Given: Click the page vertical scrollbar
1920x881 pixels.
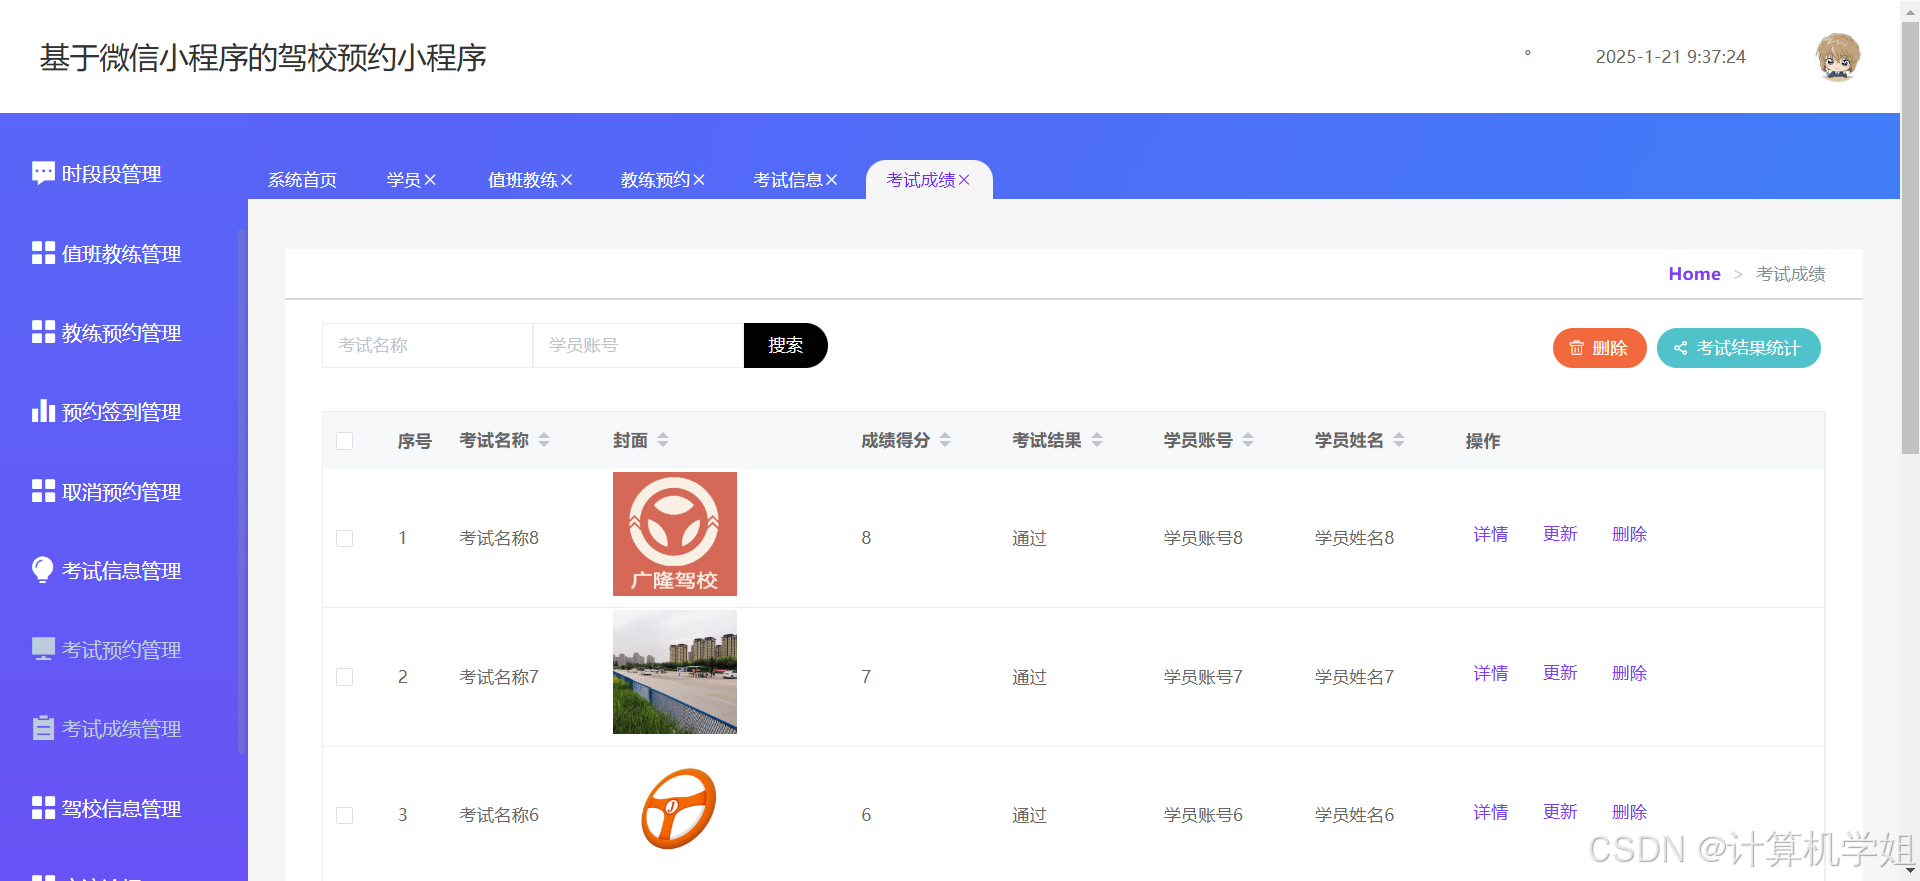Looking at the screenshot, I should coord(1910,240).
